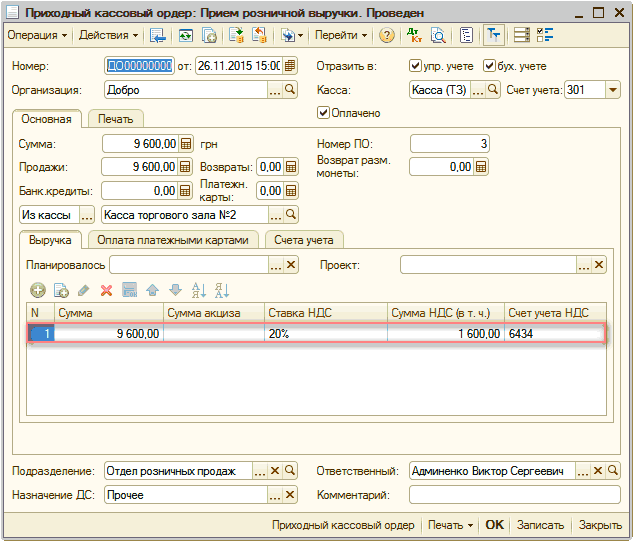Move row up with the up arrow icon
Viewport: 633px width, 541px height.
(152, 290)
